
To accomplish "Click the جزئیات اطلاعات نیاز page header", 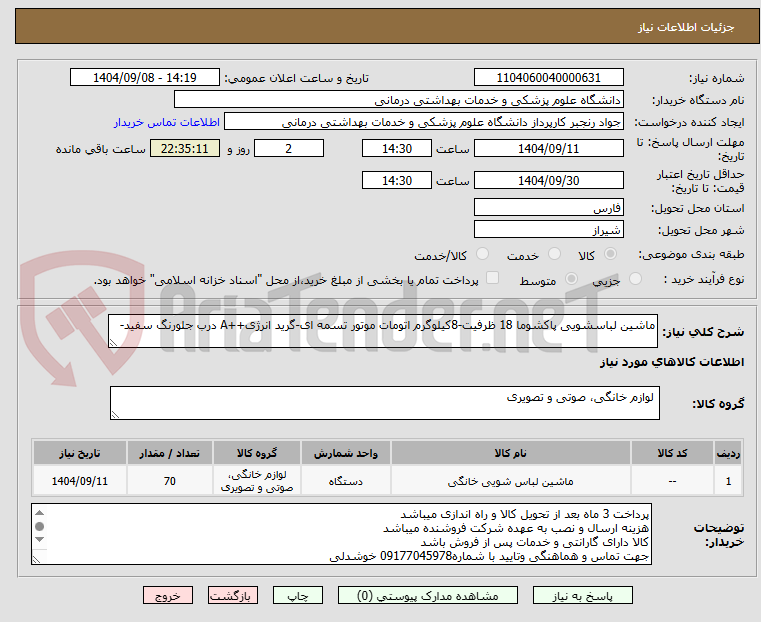I will 387,27.
